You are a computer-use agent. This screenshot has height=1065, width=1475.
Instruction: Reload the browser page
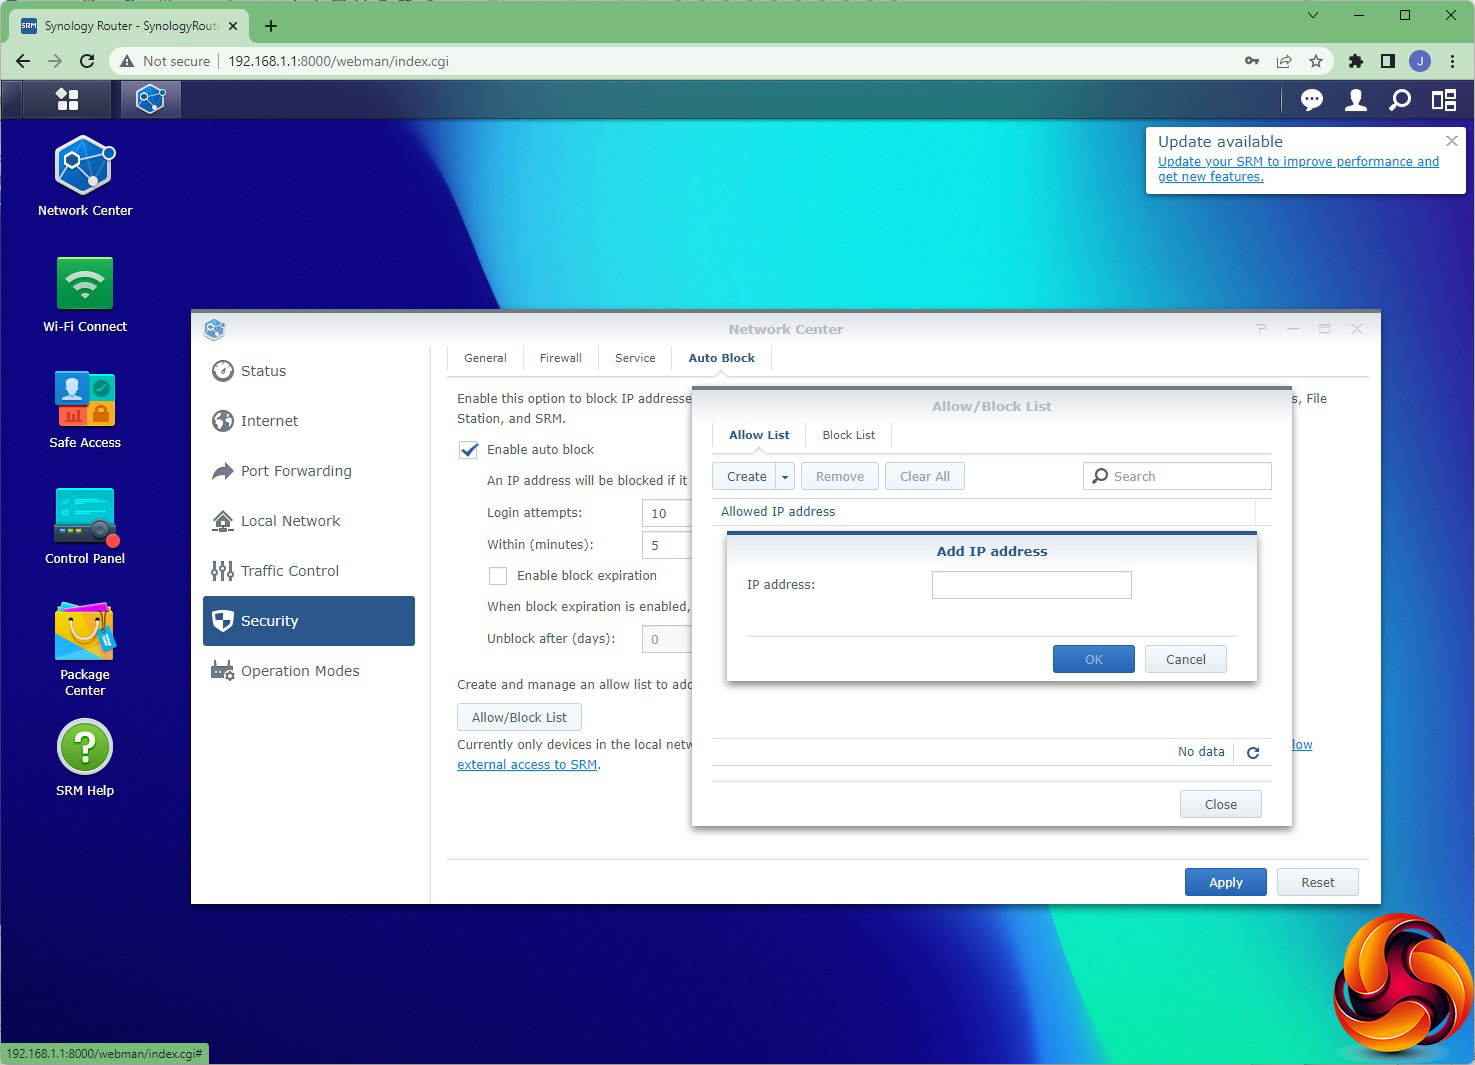tap(87, 61)
